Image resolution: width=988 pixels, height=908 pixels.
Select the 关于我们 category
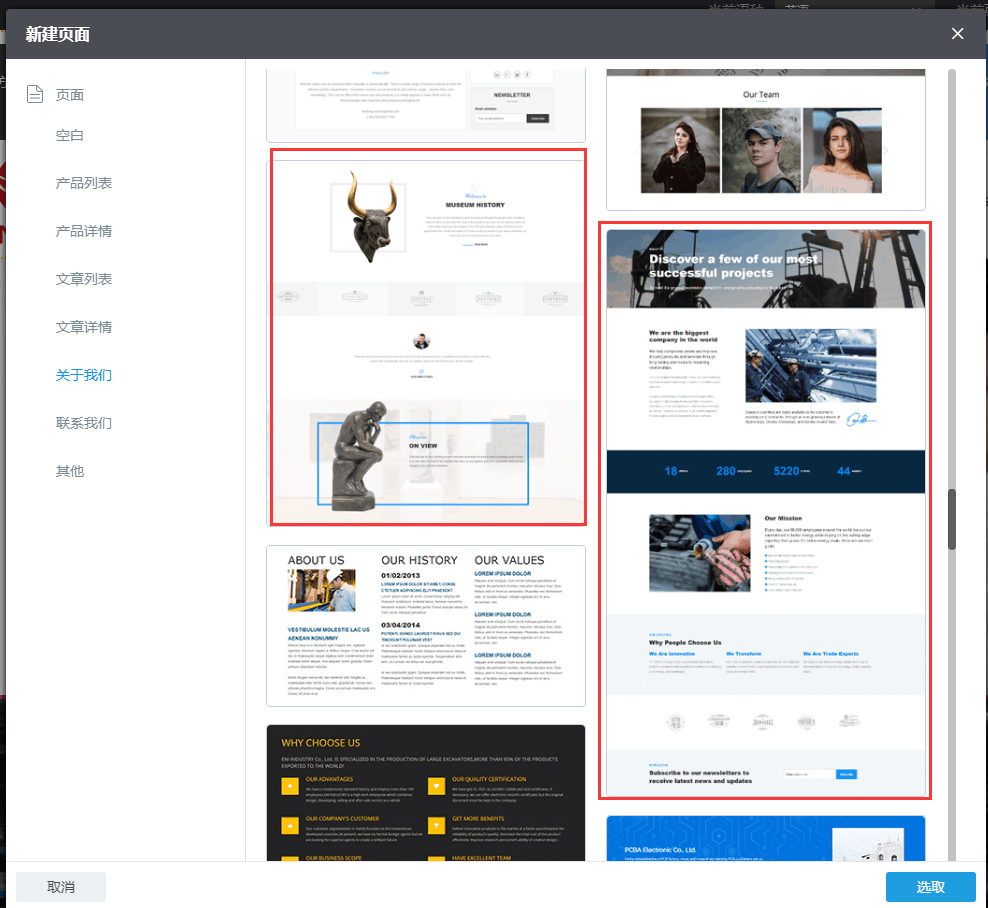84,375
